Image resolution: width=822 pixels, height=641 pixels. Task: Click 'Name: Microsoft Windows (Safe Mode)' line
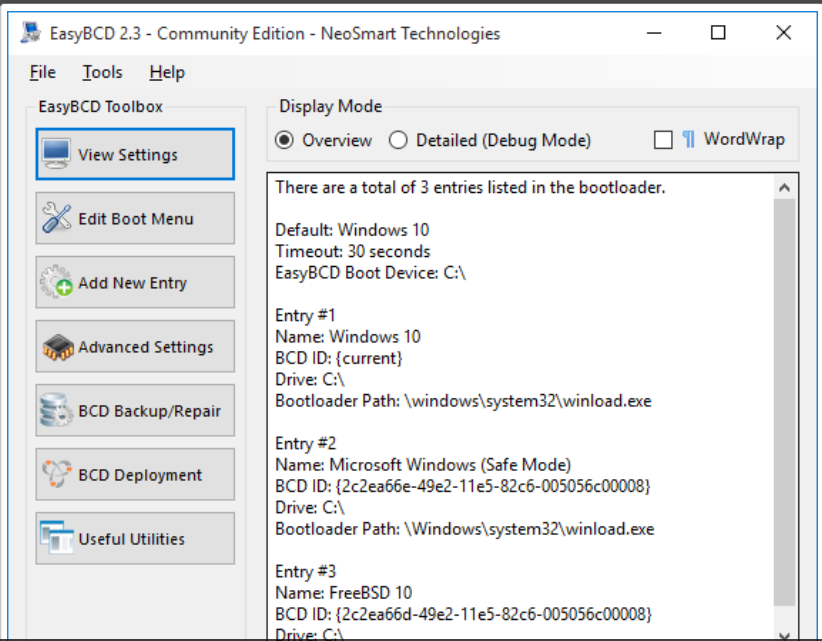click(423, 465)
